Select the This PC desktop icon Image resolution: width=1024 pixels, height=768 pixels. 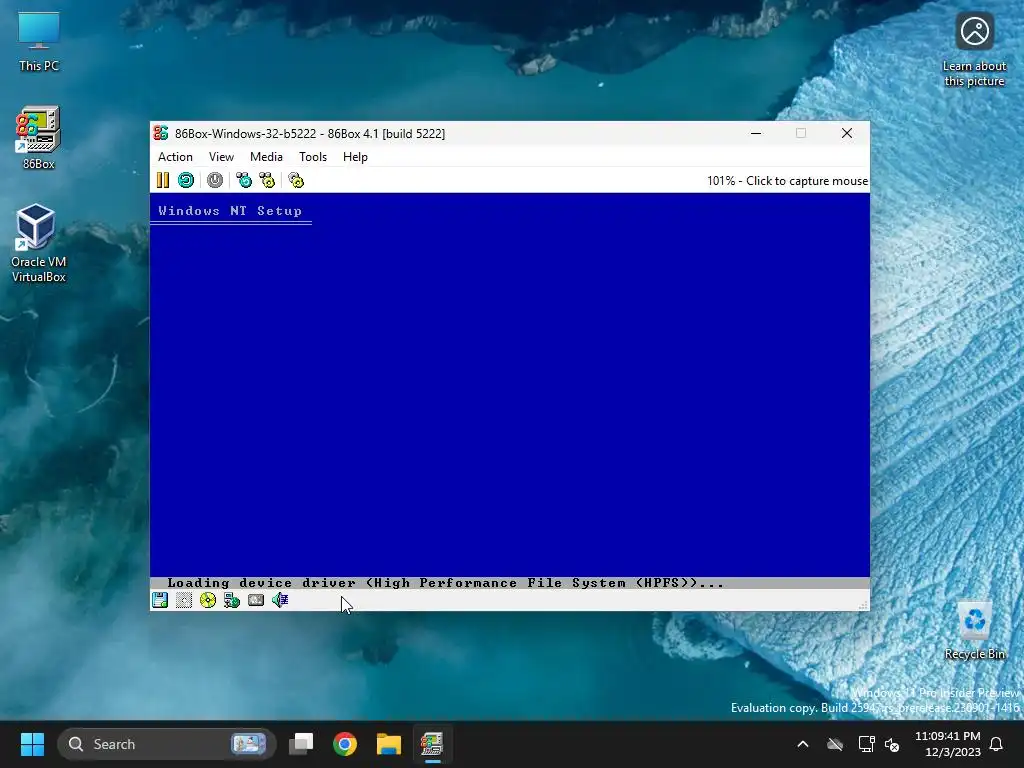tap(39, 42)
